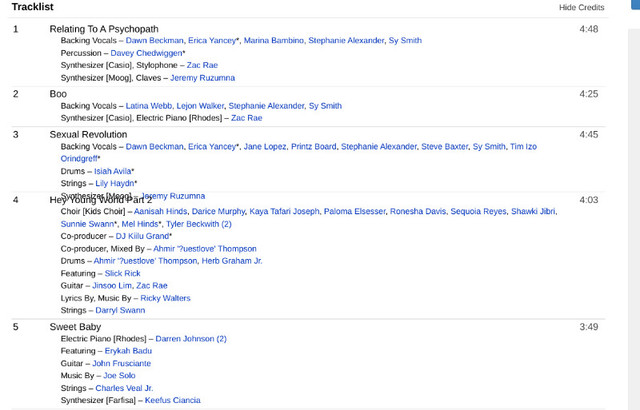The width and height of the screenshot is (640, 410).
Task: Click Darren Johnson (2) electric piano link
Action: click(x=190, y=338)
